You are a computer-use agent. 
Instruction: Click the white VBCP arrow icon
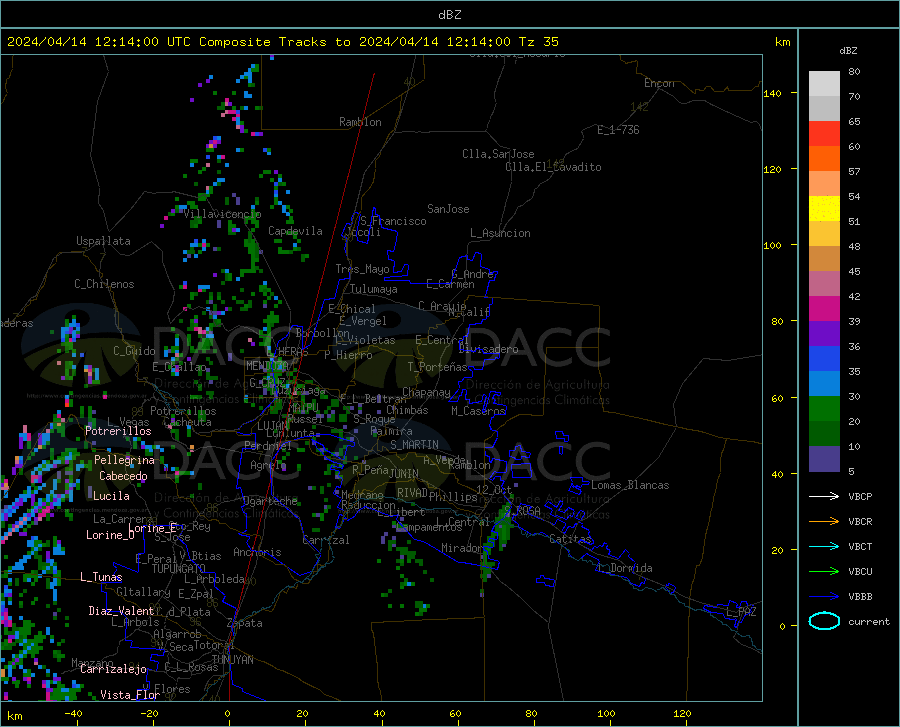(824, 496)
